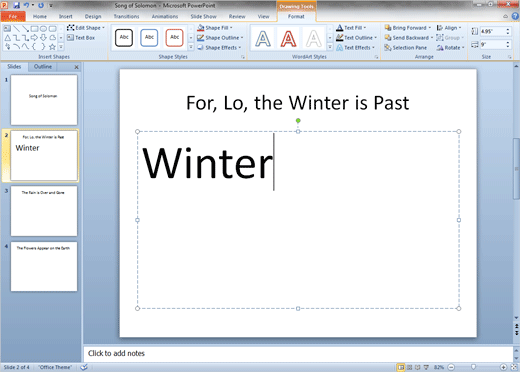The image size is (520, 372).
Task: Select the Cloud shape in gallery
Action: tap(52, 38)
